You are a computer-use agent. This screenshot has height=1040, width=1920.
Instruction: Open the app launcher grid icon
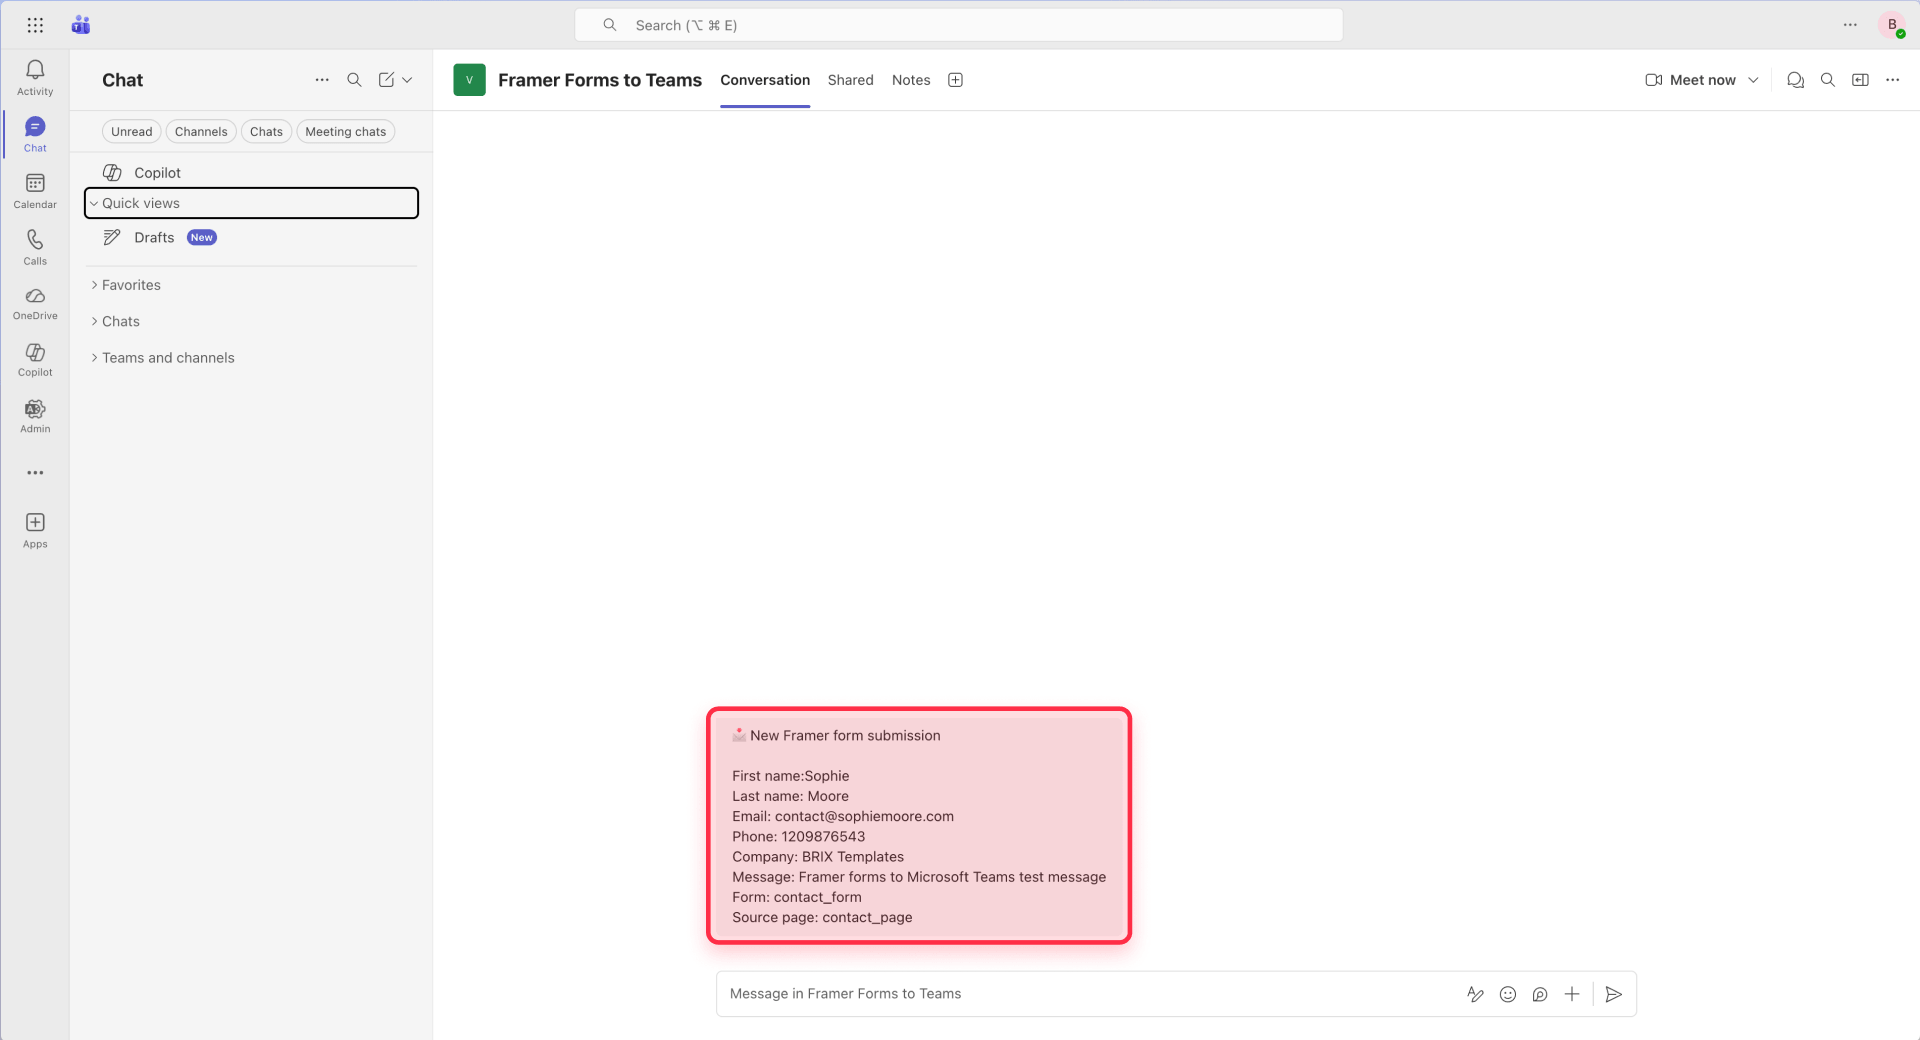coord(35,25)
